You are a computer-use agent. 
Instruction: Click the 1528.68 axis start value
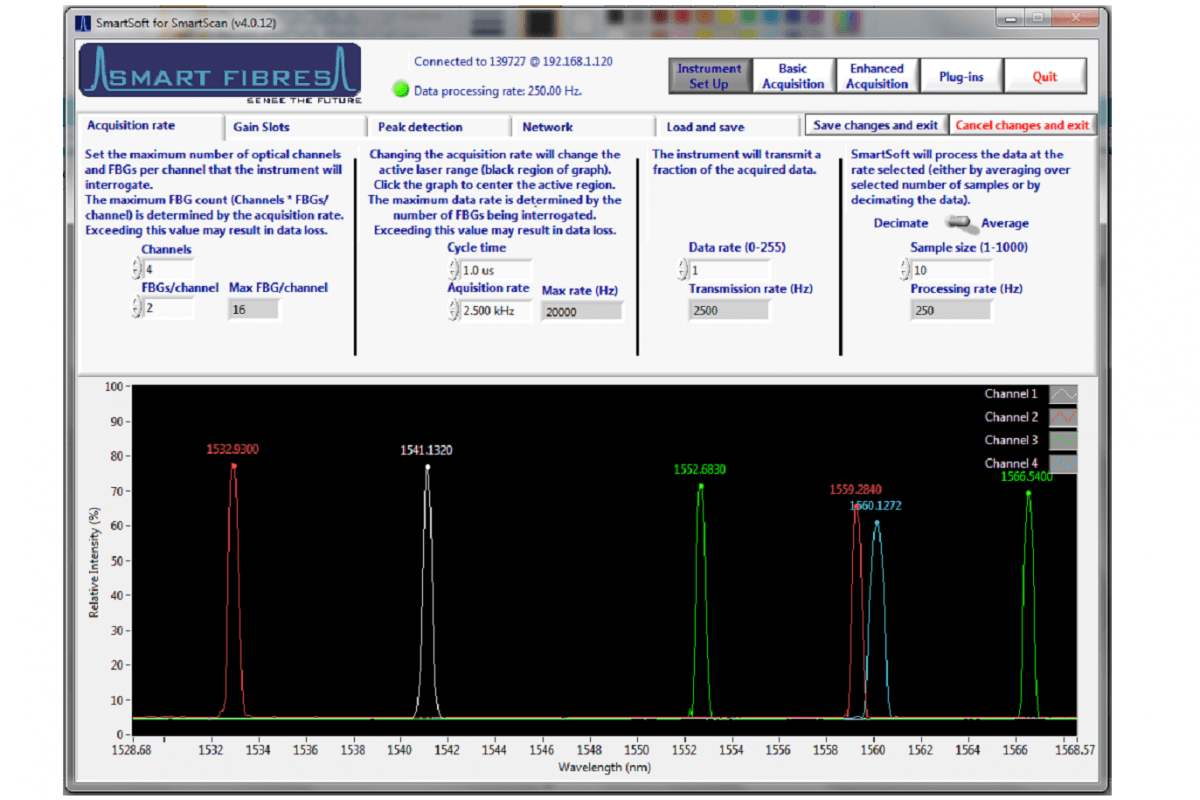point(132,748)
